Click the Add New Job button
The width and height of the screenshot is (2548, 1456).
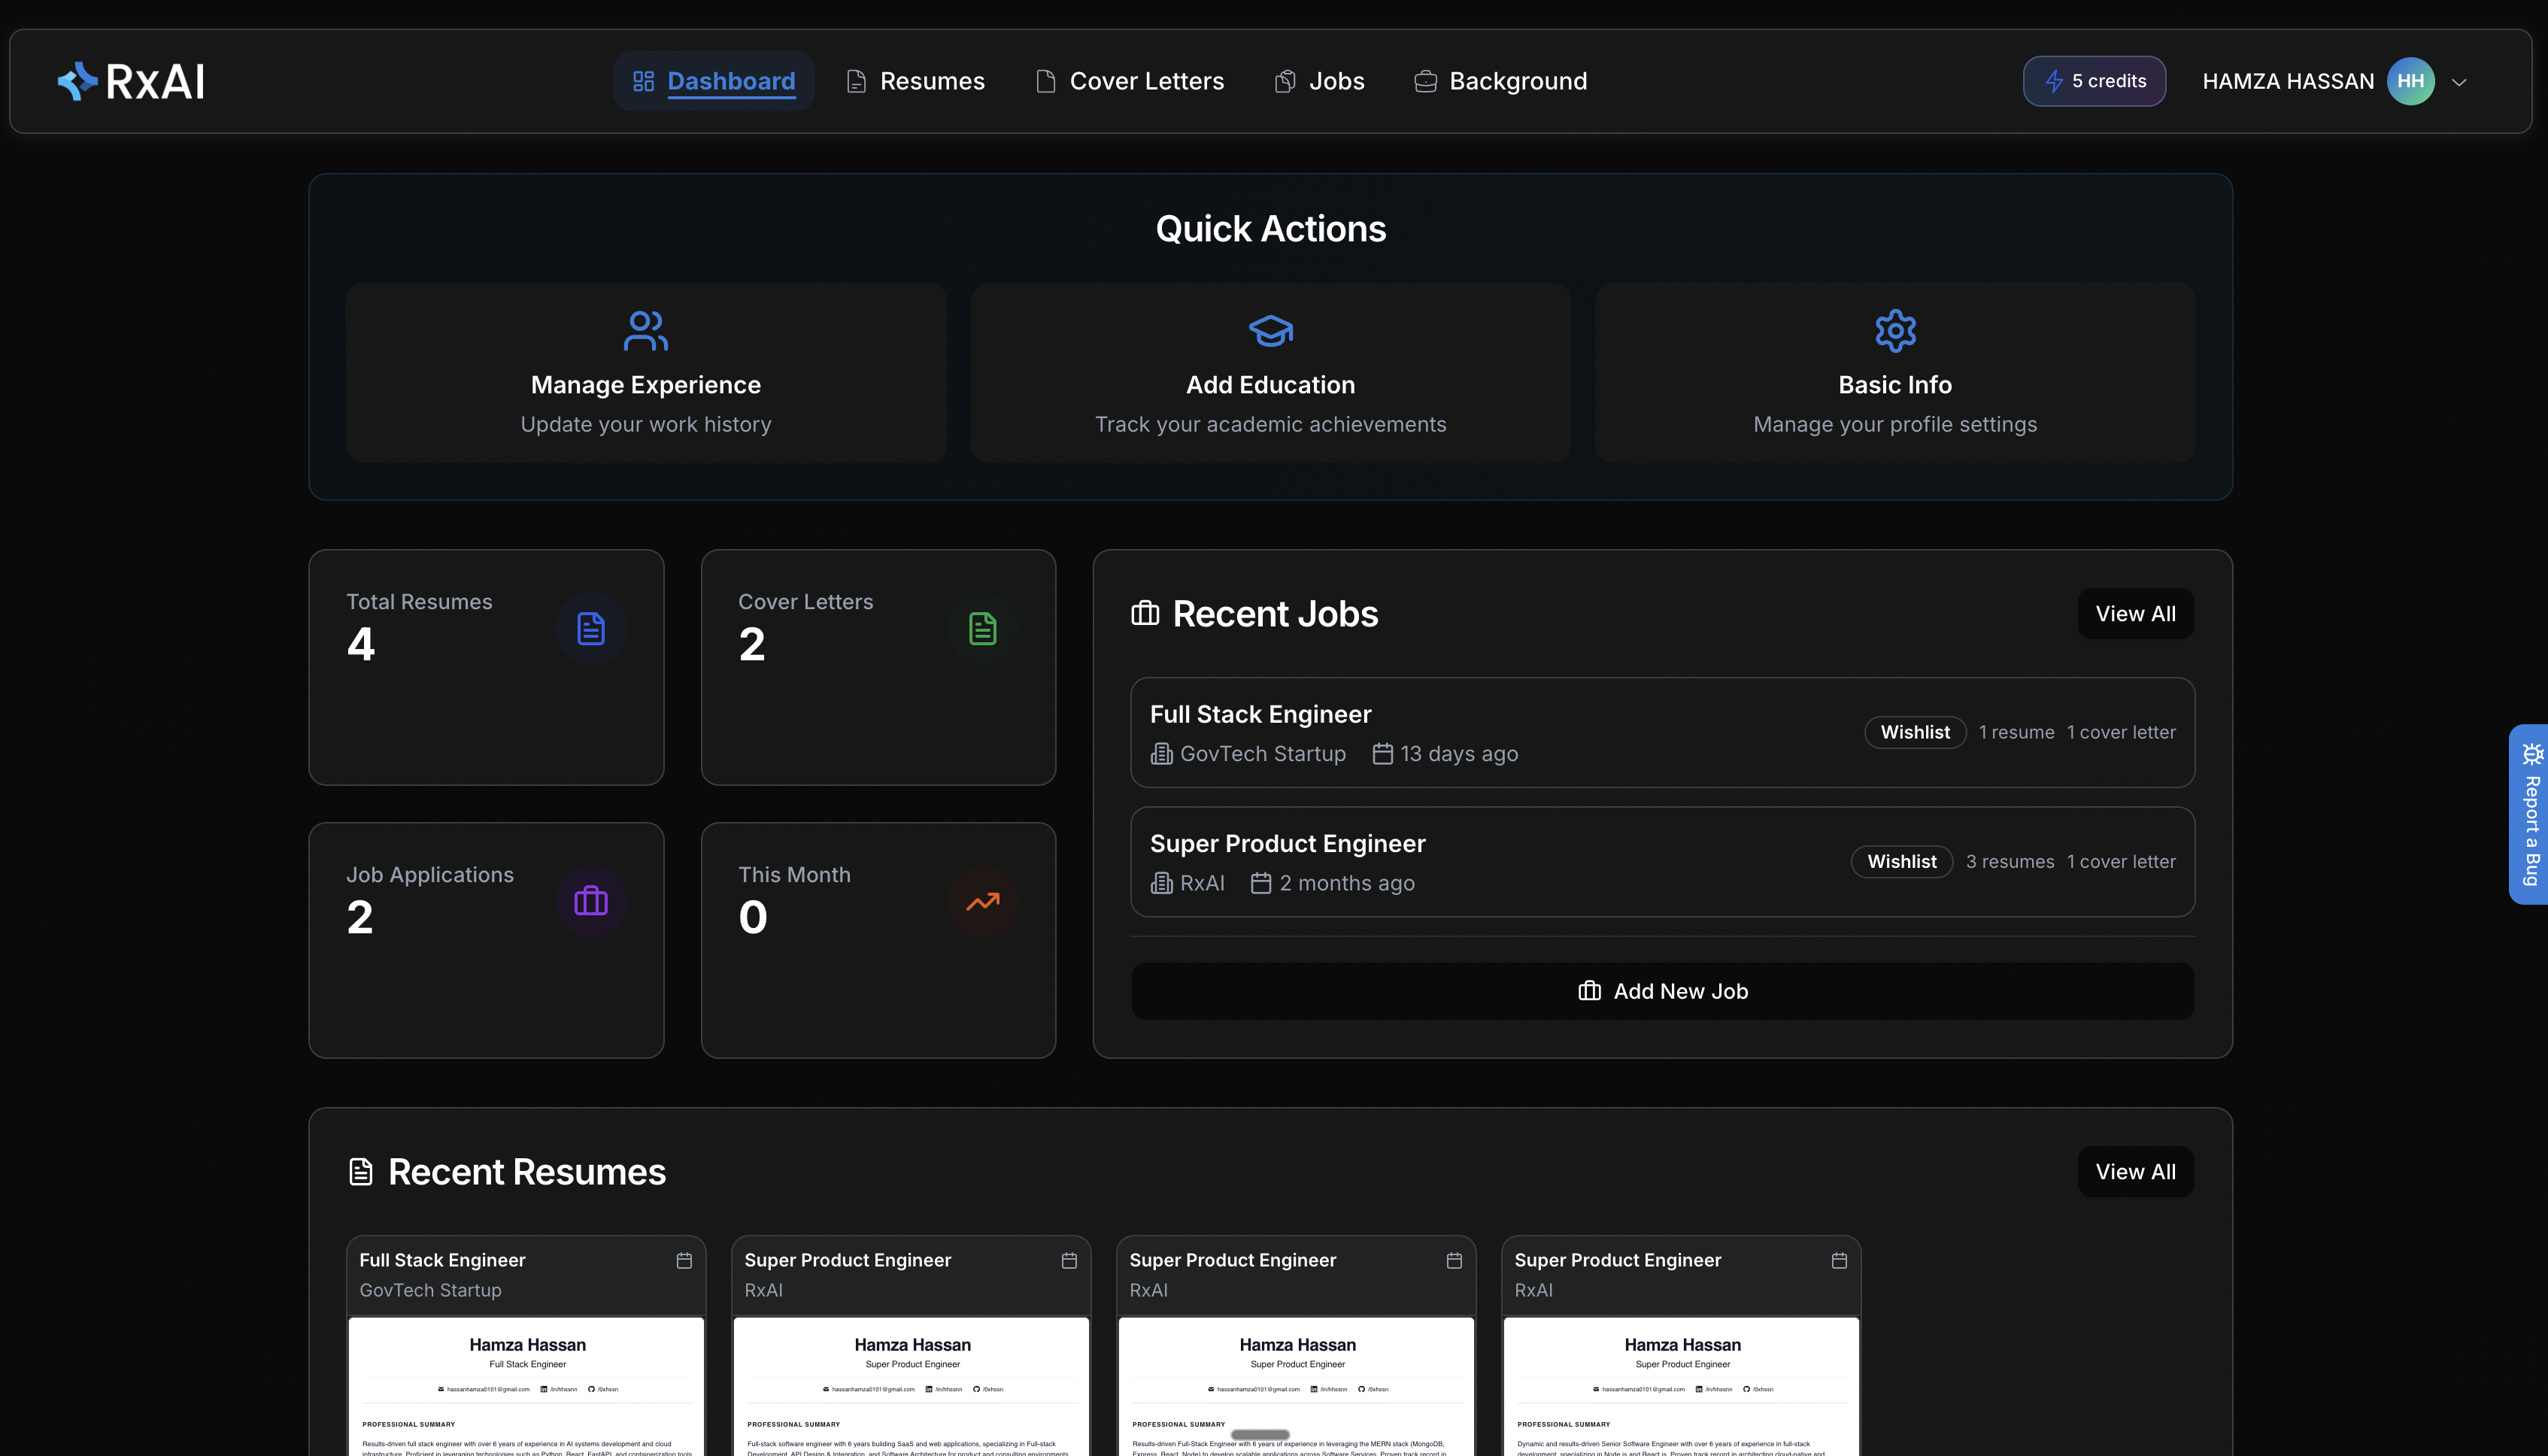(1662, 991)
